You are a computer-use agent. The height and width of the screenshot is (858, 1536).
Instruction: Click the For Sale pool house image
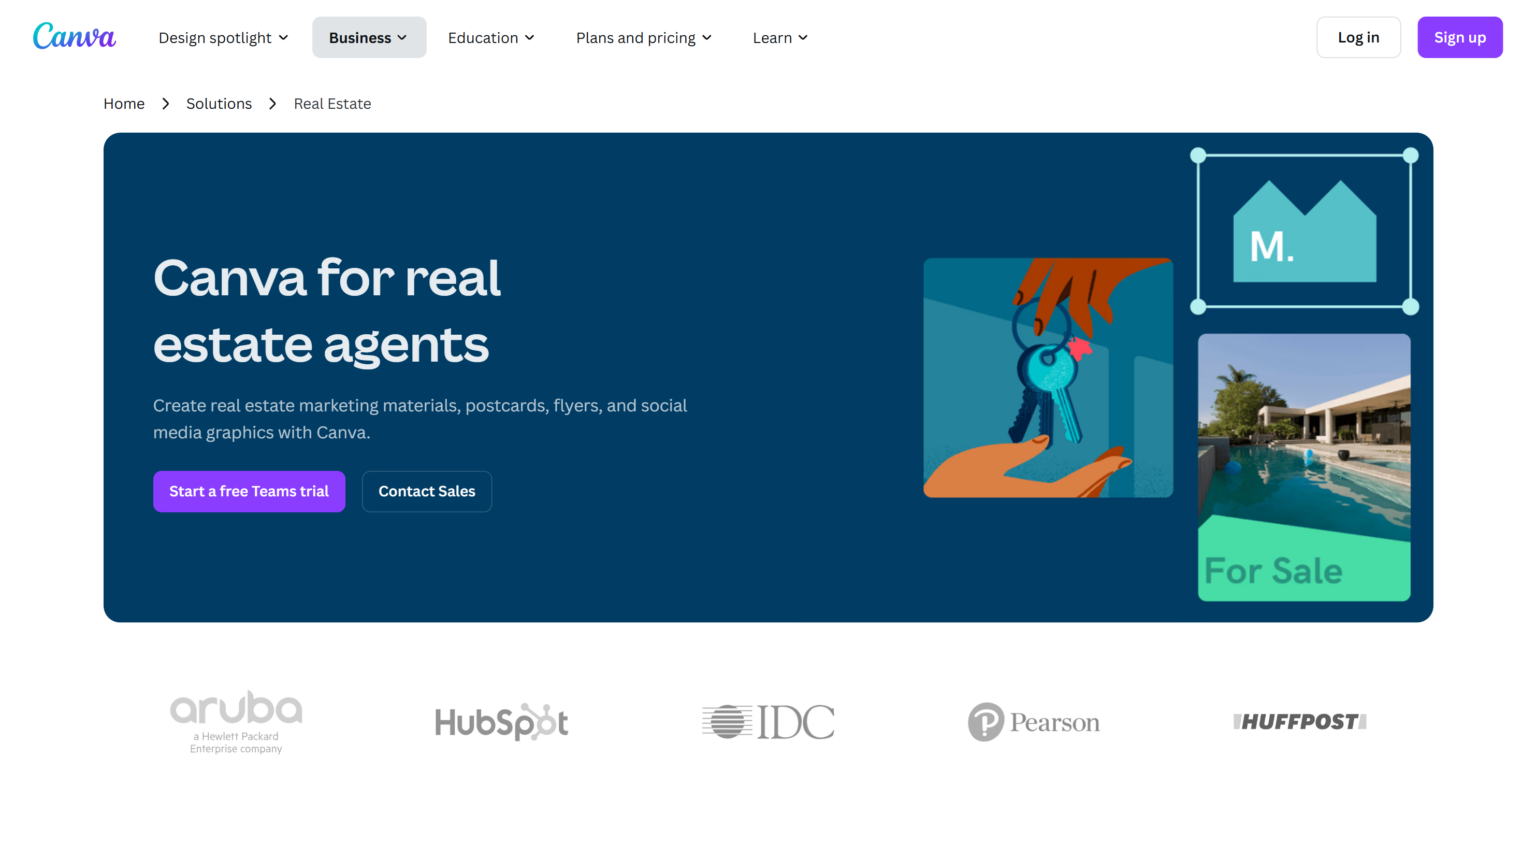(1304, 467)
